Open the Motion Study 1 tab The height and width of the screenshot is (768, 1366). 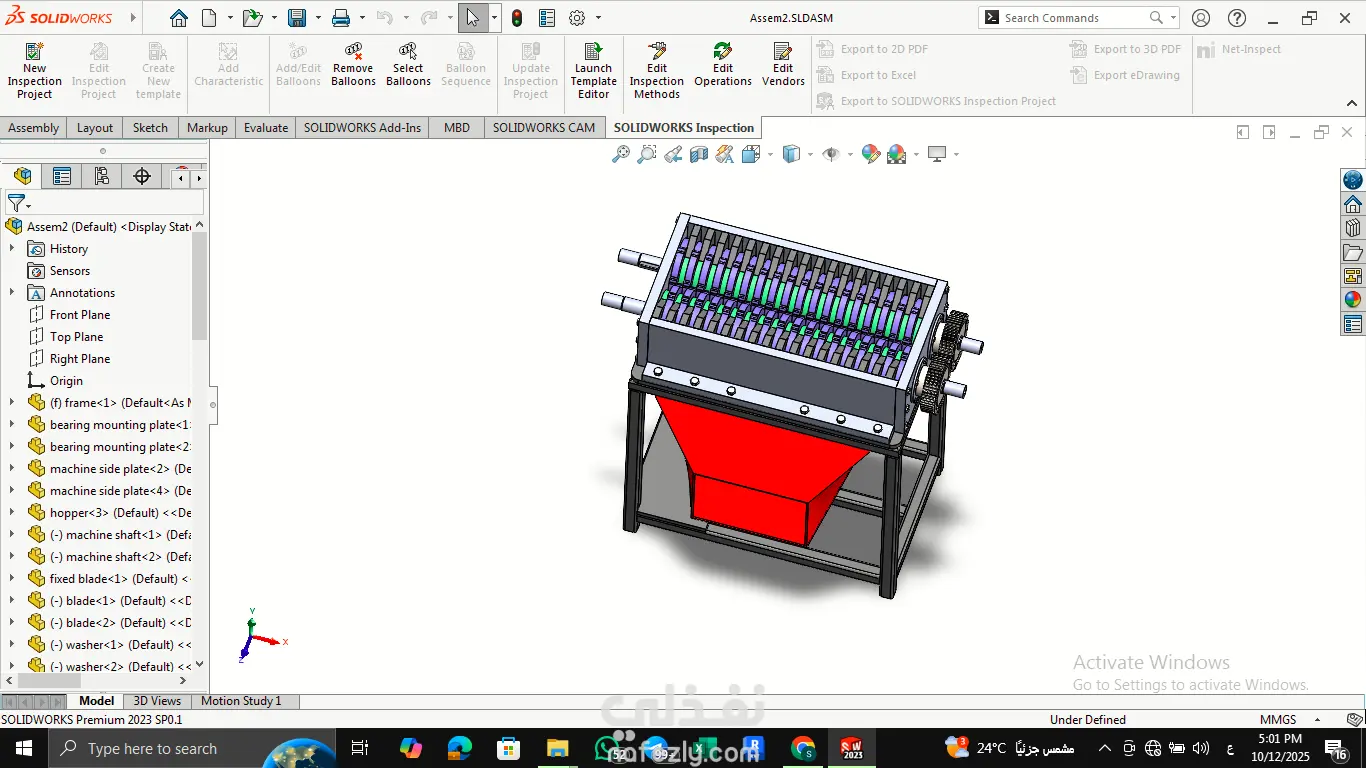241,701
